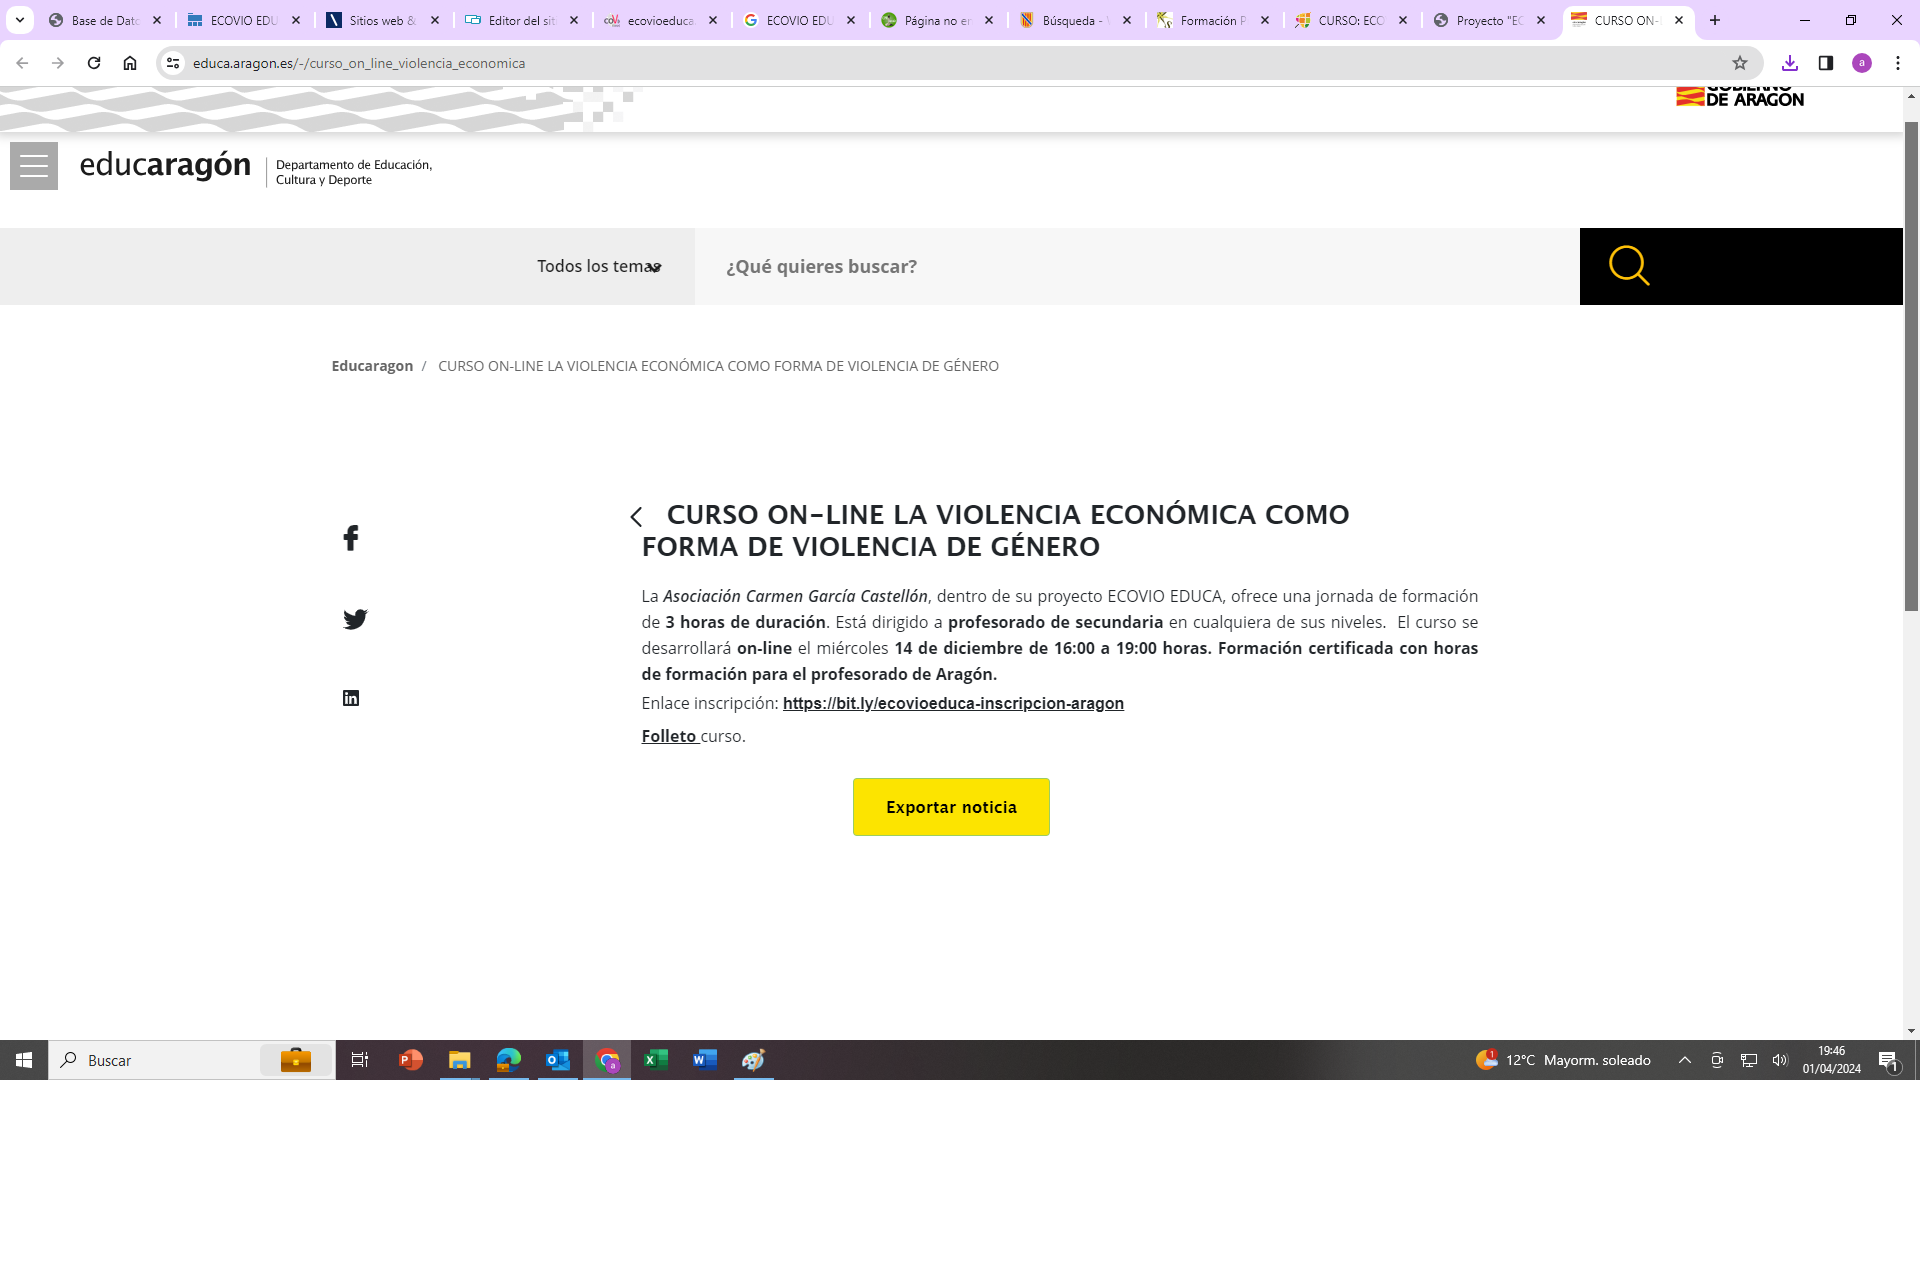Share the article on Facebook

[x=351, y=538]
